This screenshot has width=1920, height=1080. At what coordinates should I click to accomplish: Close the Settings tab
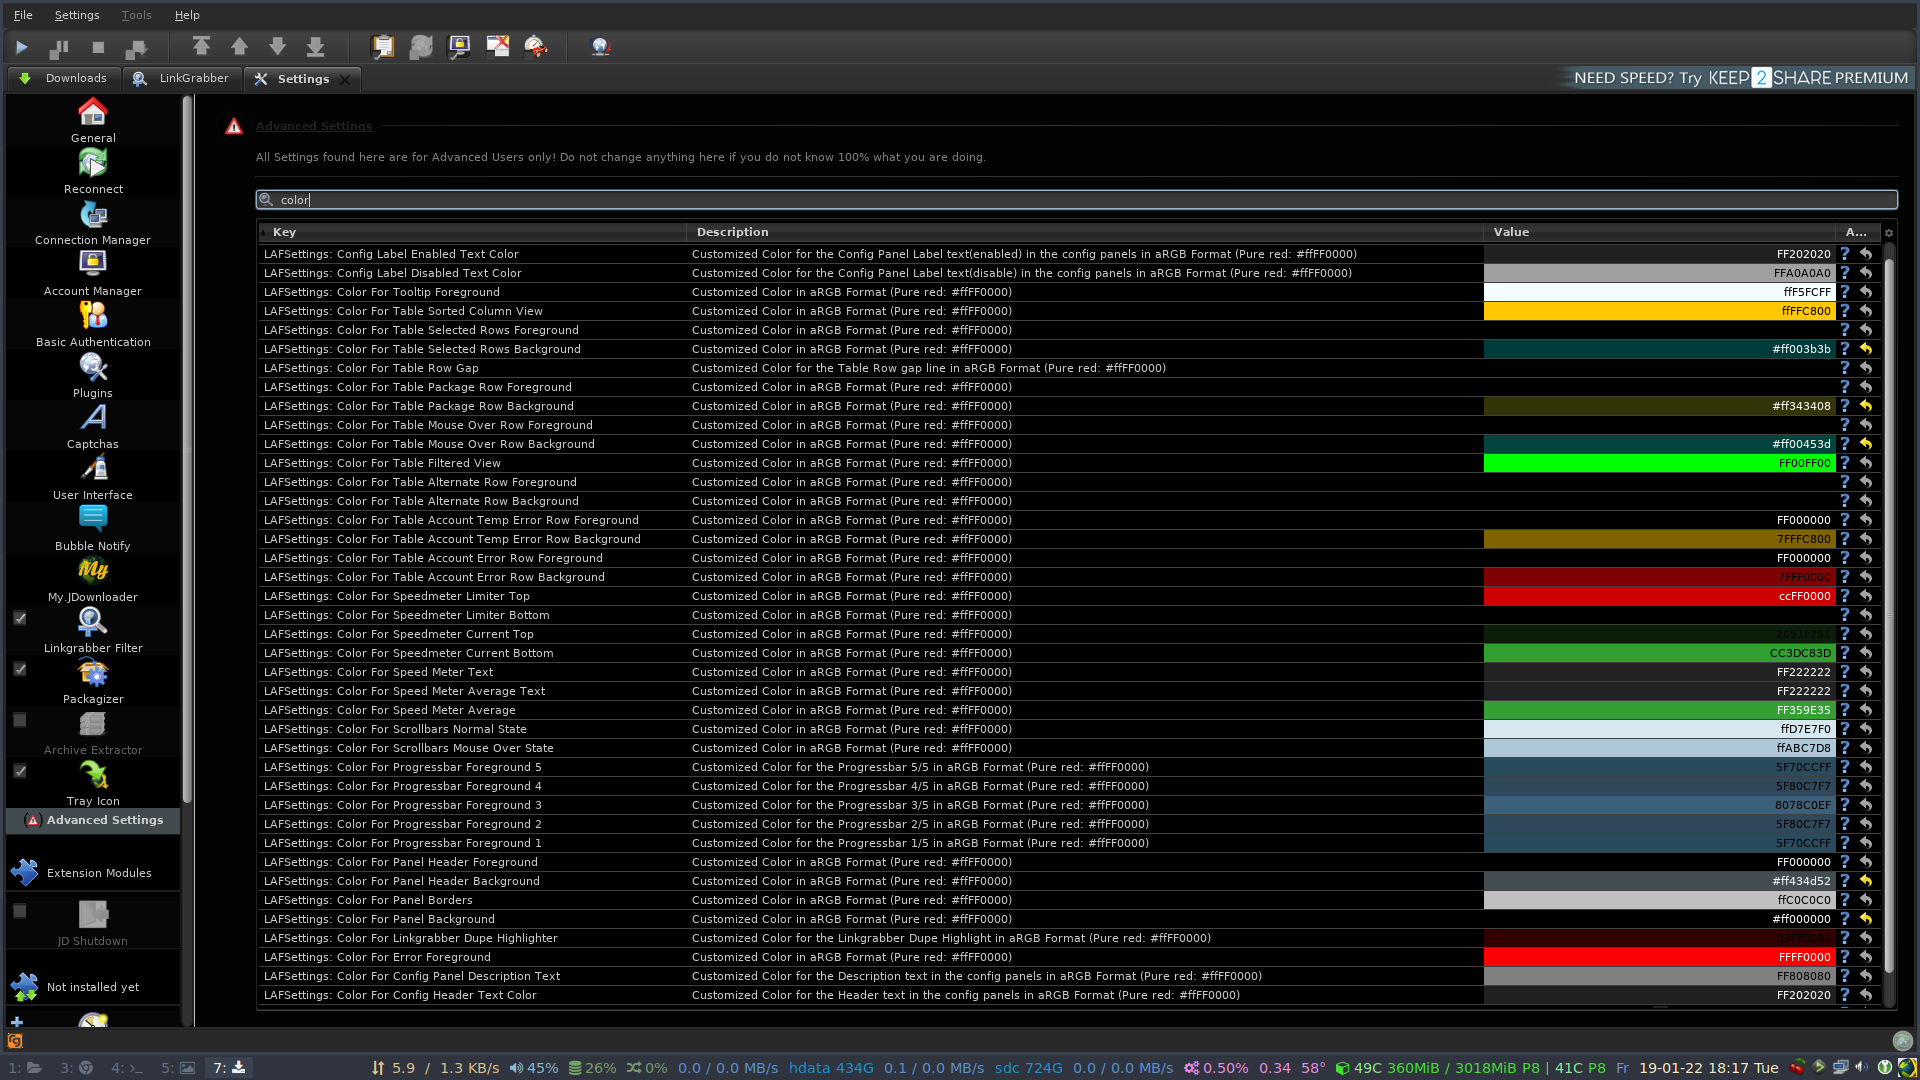click(x=345, y=79)
